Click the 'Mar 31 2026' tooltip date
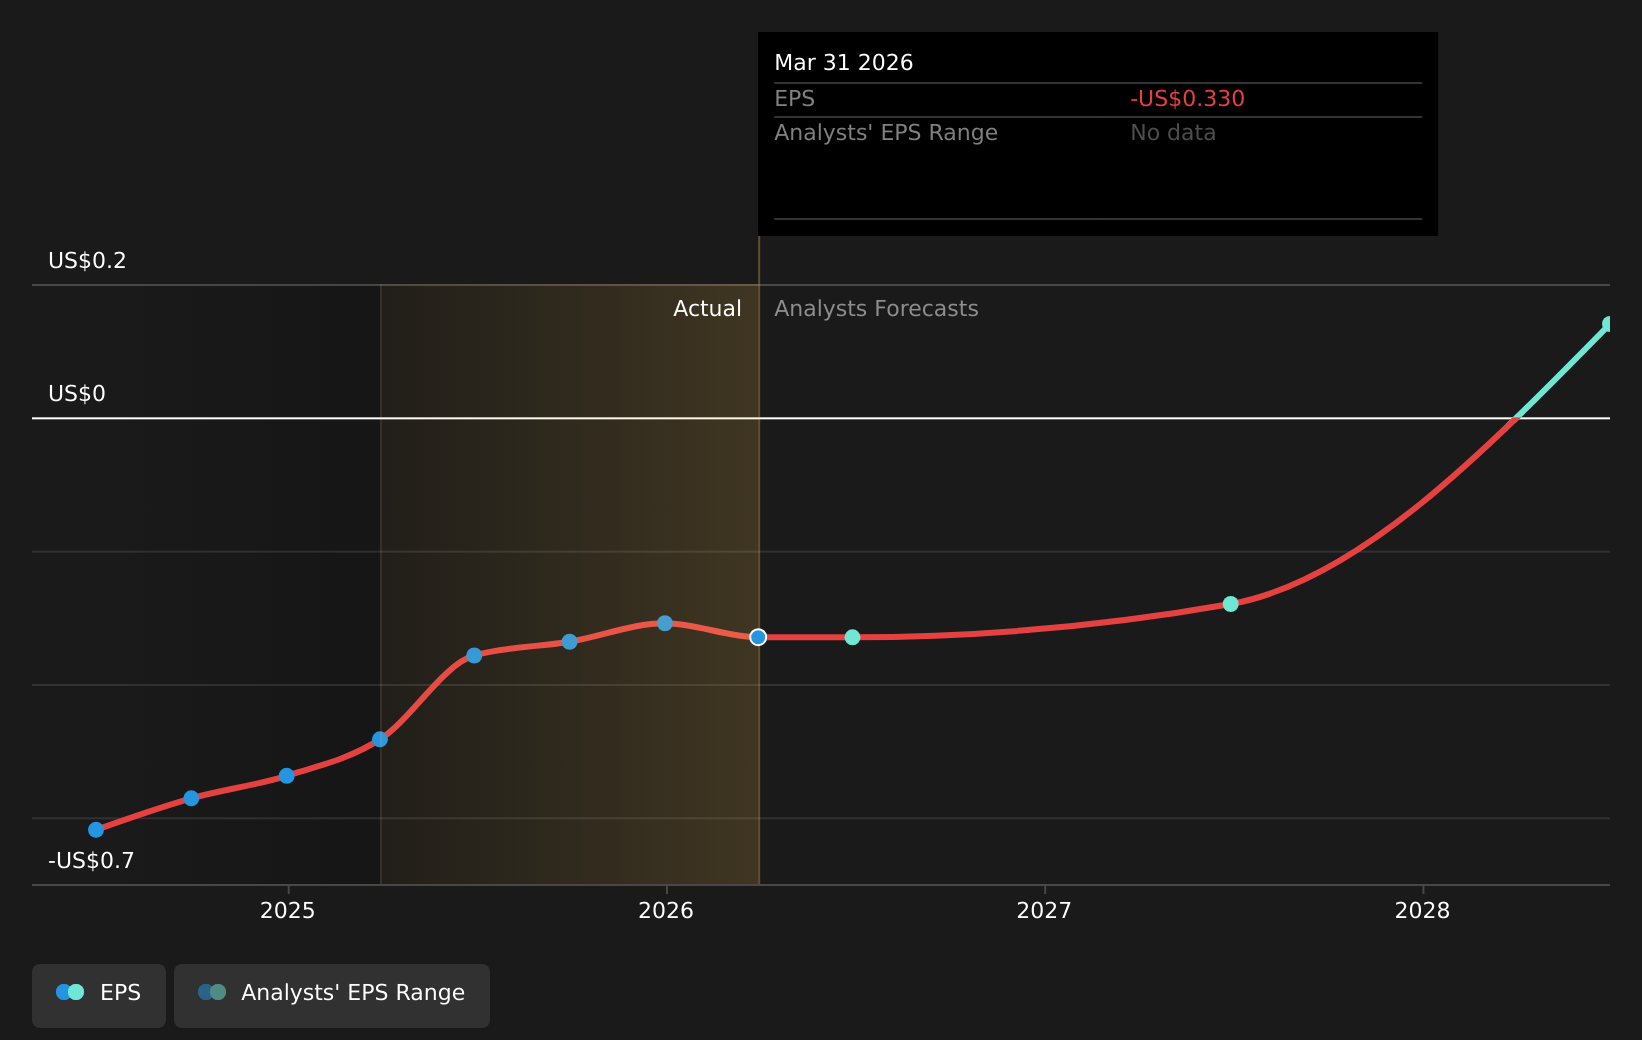The image size is (1642, 1040). pos(843,63)
